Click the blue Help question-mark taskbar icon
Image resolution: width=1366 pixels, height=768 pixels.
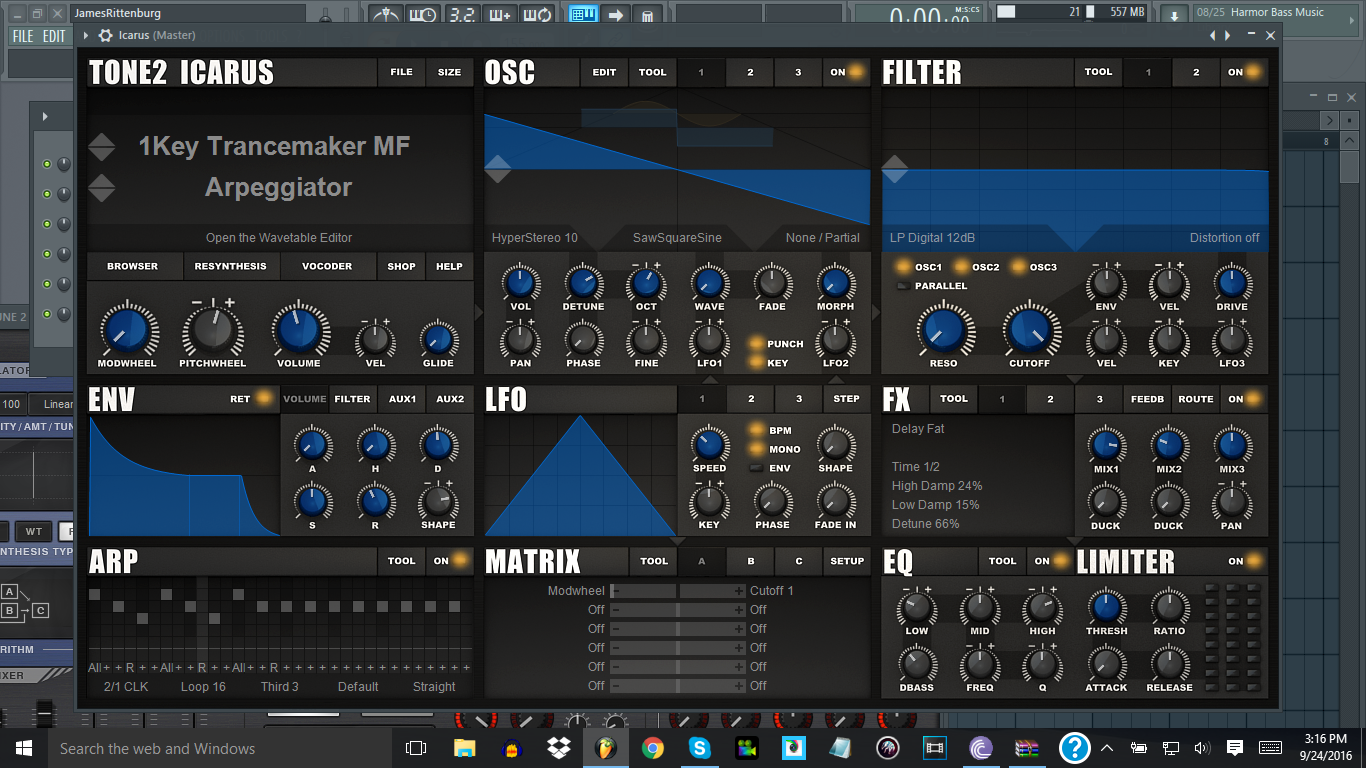(1075, 748)
